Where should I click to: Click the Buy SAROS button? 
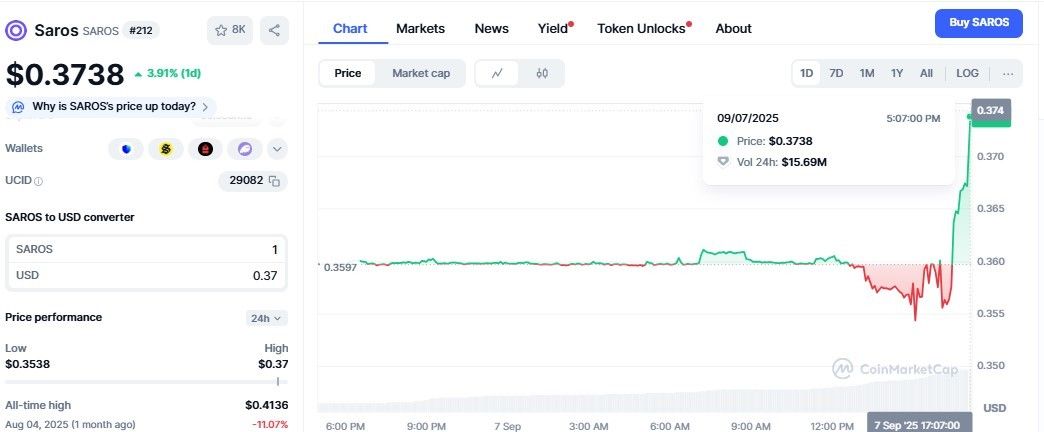point(979,23)
